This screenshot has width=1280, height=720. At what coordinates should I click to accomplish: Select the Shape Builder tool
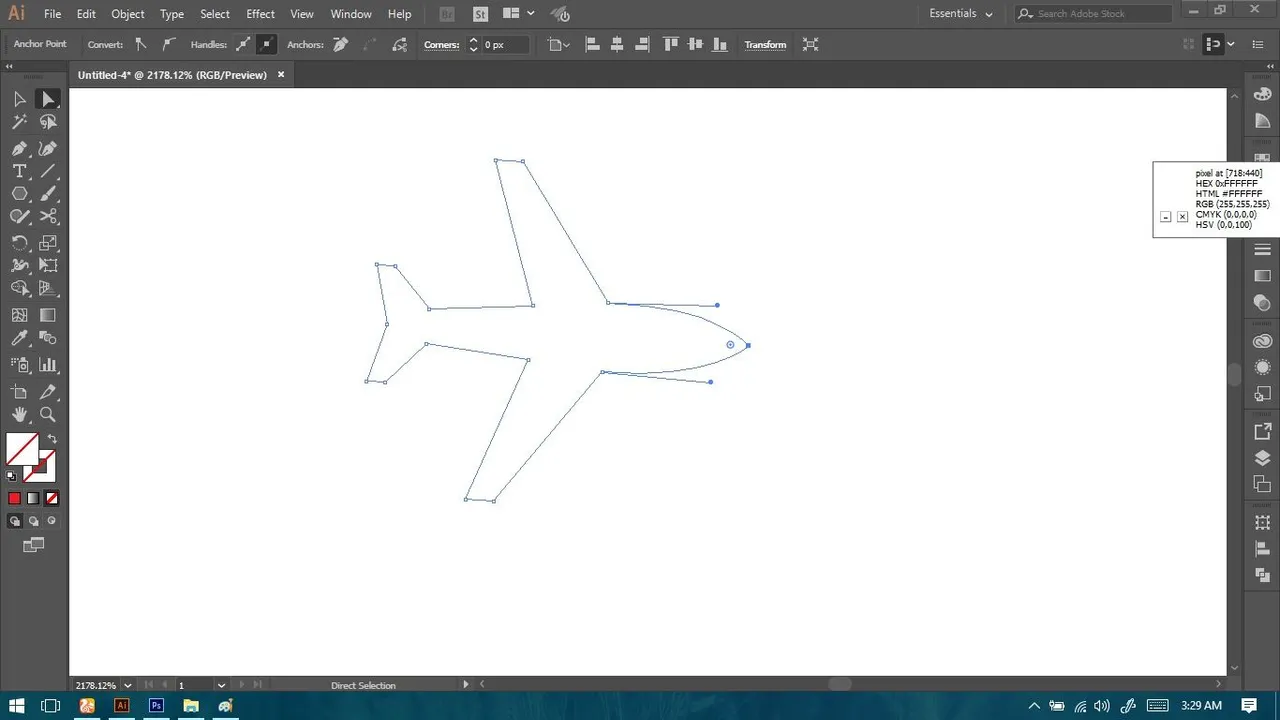pyautogui.click(x=19, y=289)
